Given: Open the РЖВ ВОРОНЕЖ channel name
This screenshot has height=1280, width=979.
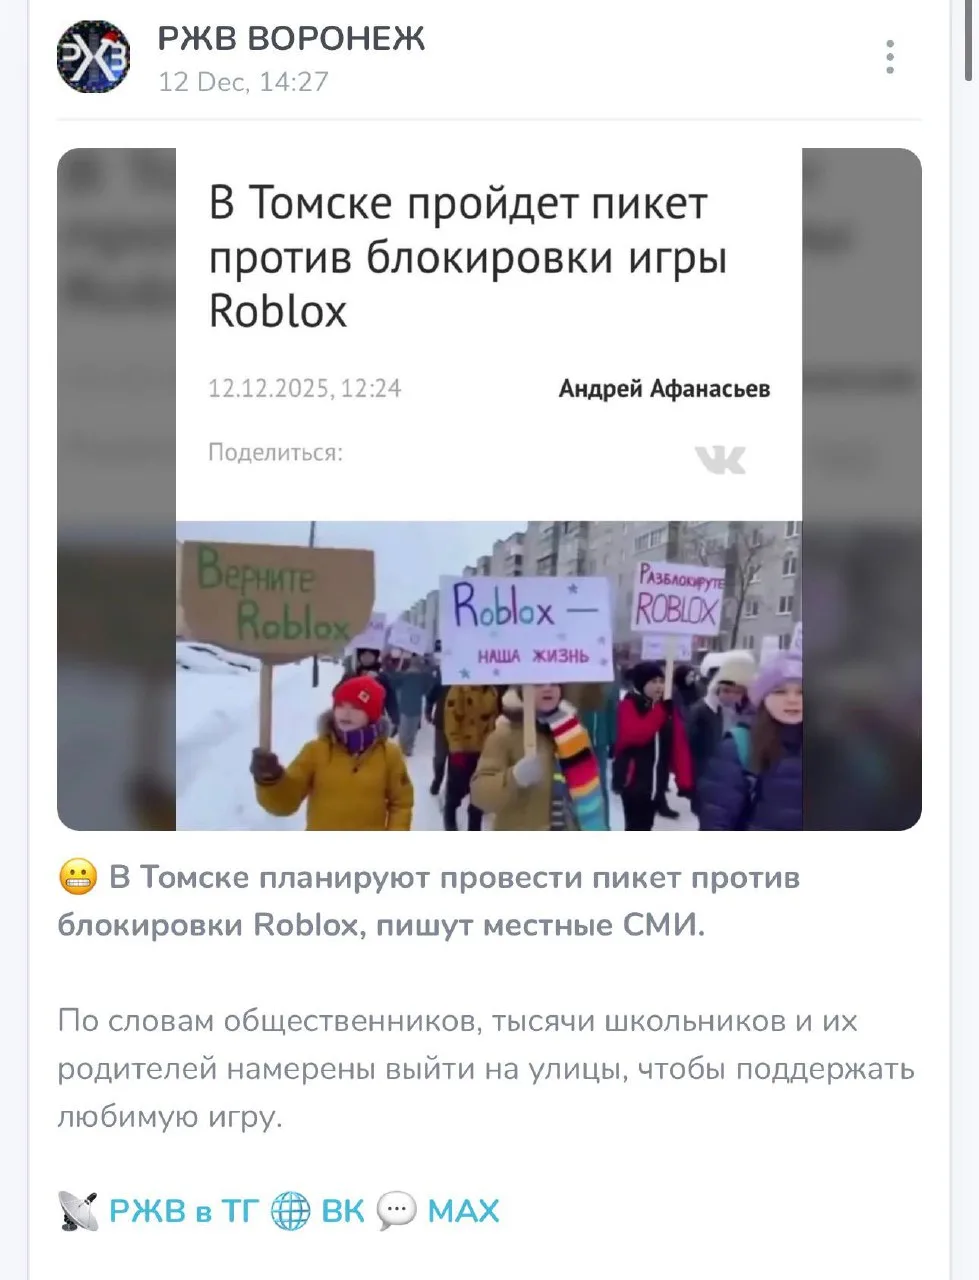Looking at the screenshot, I should coord(291,38).
